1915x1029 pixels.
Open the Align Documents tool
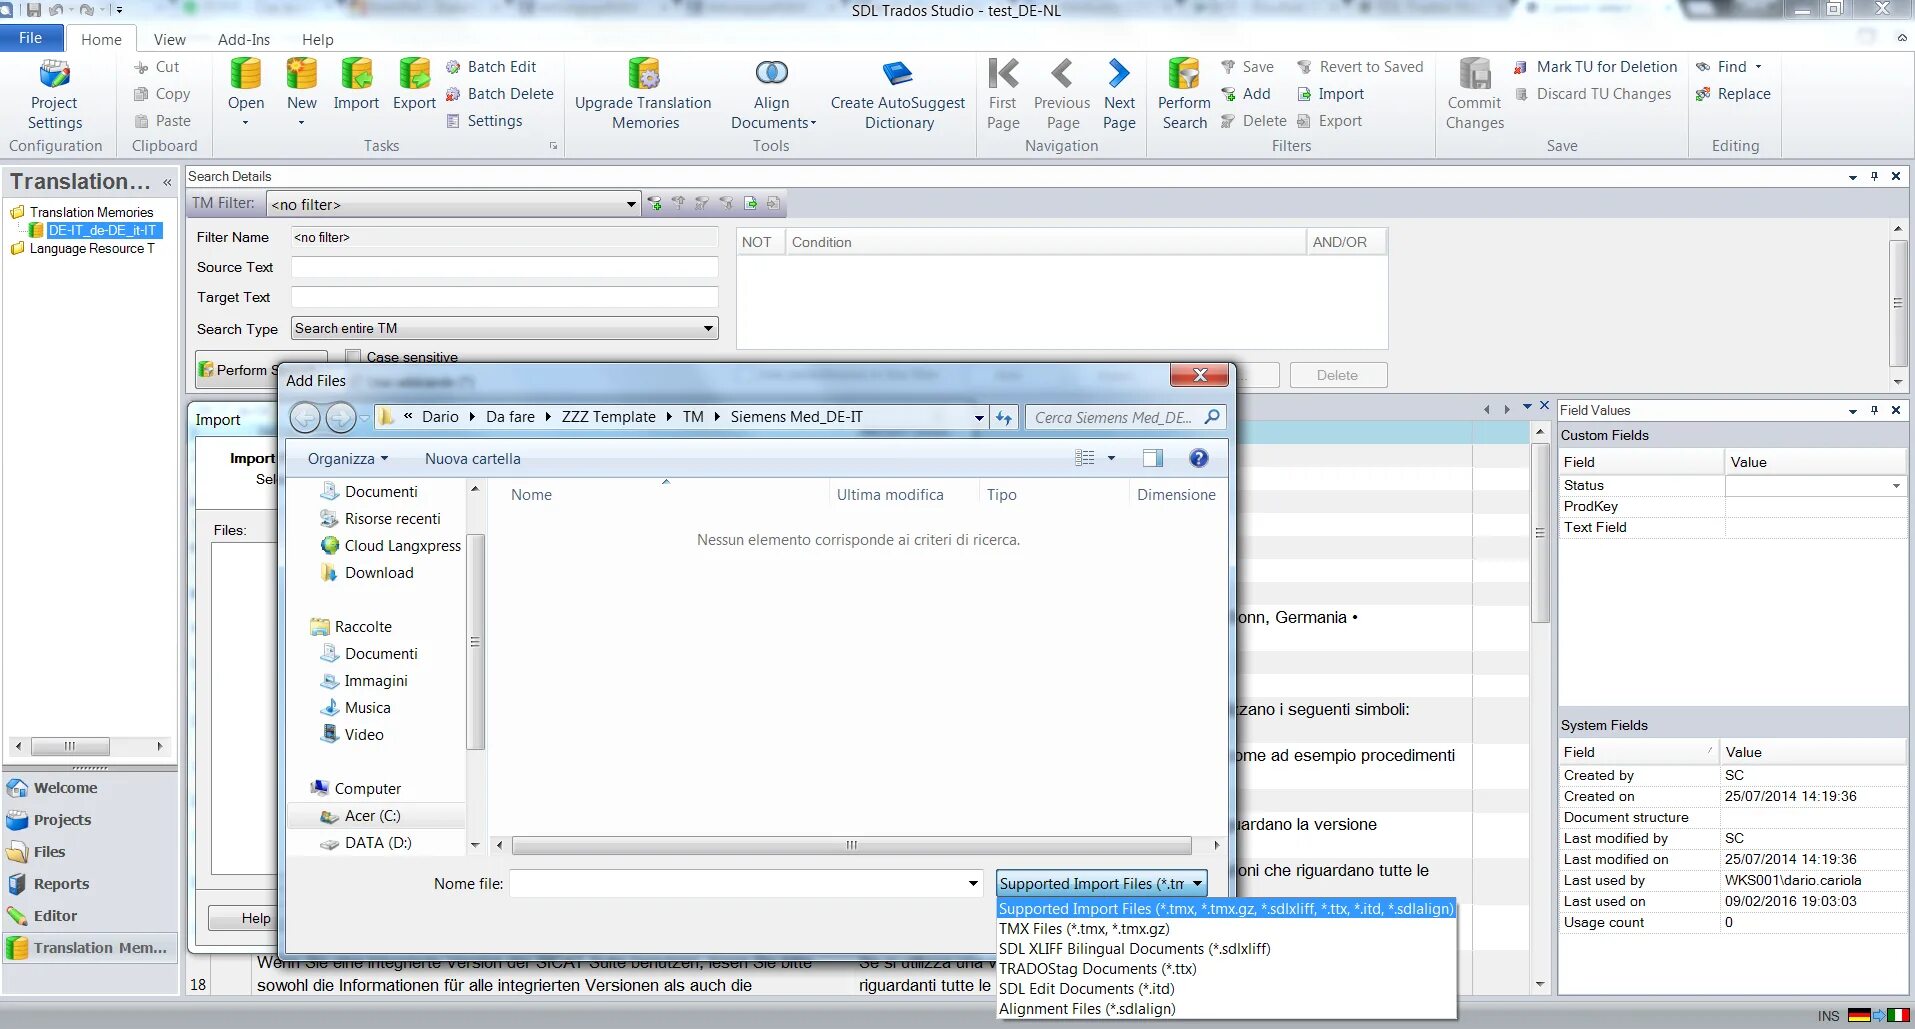[772, 95]
